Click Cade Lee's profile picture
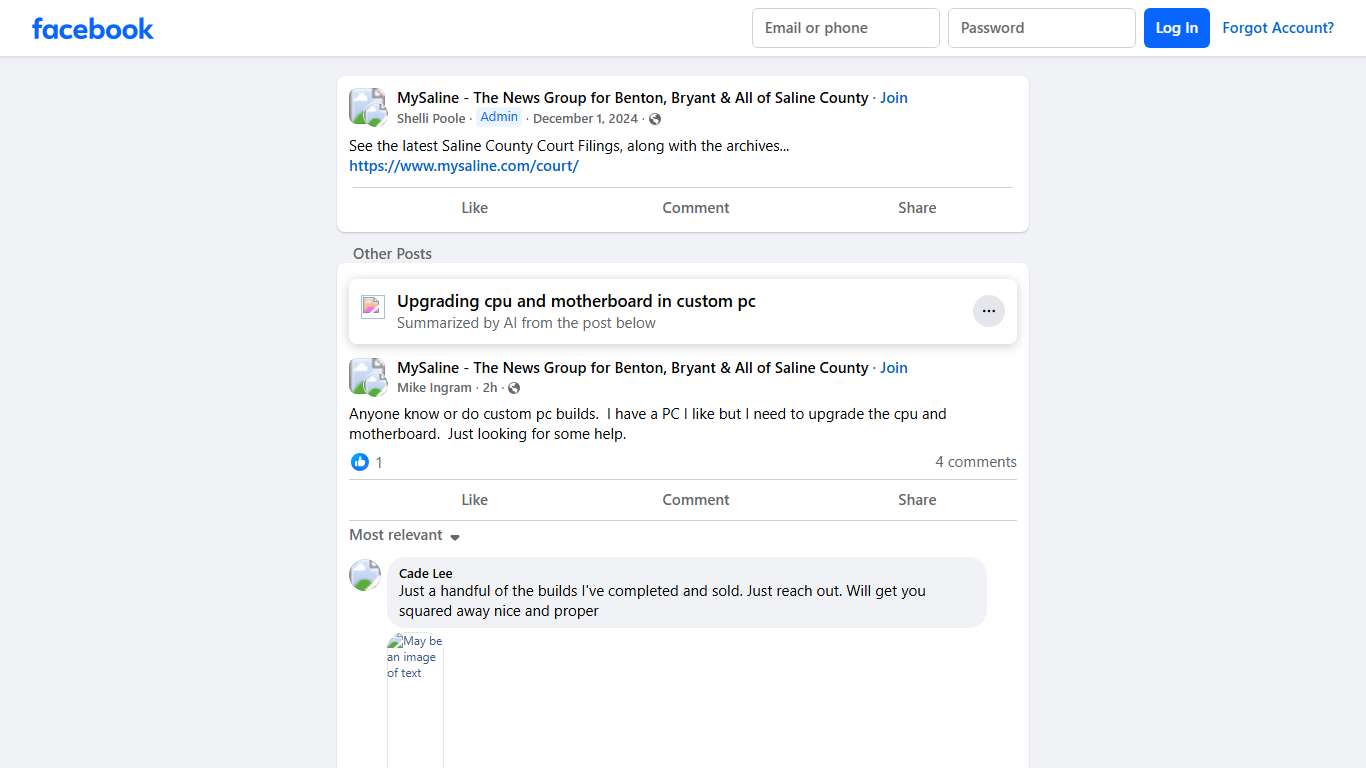 tap(364, 575)
